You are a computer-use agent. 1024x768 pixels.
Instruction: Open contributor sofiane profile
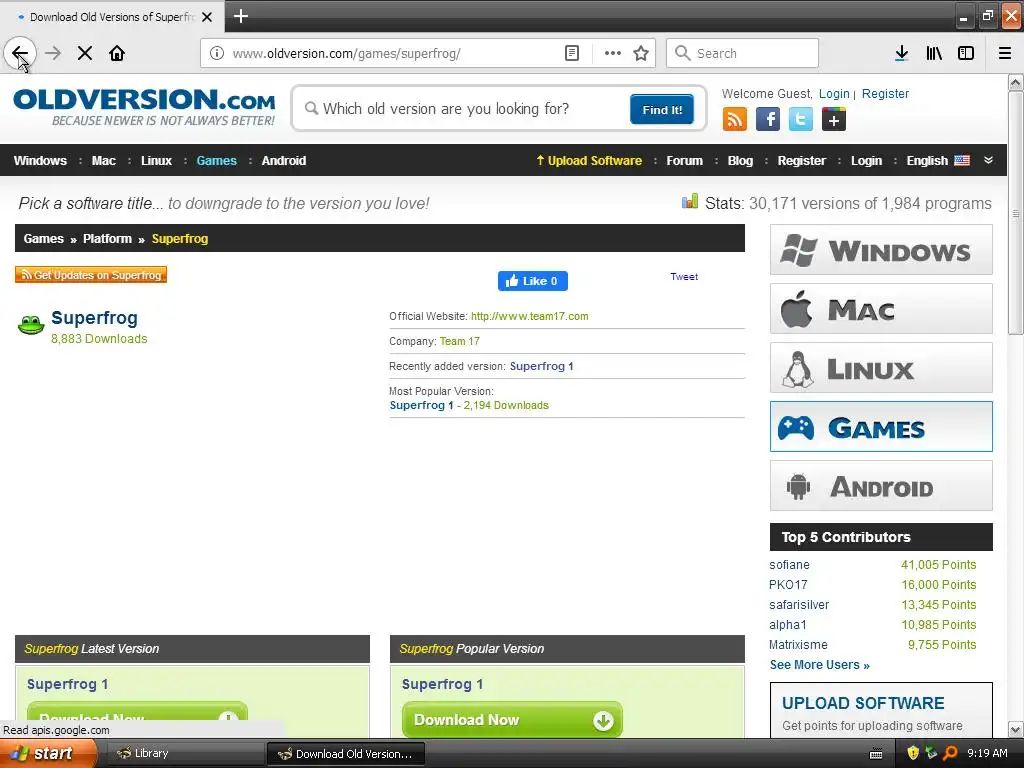[789, 565]
